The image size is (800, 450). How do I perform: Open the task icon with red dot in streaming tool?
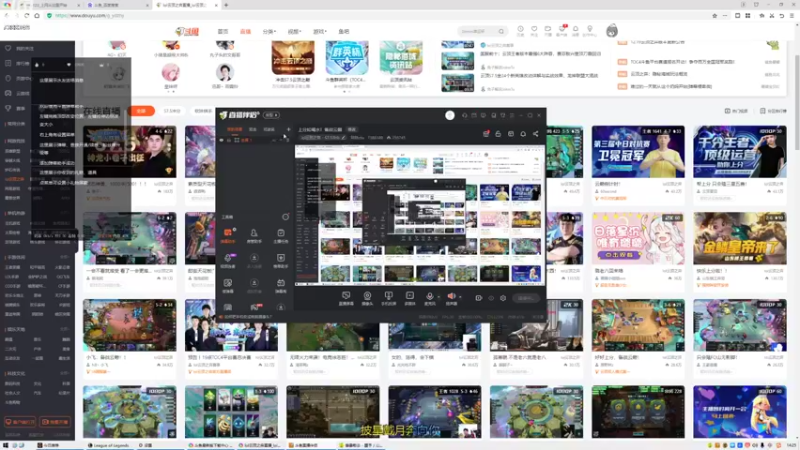tap(486, 134)
